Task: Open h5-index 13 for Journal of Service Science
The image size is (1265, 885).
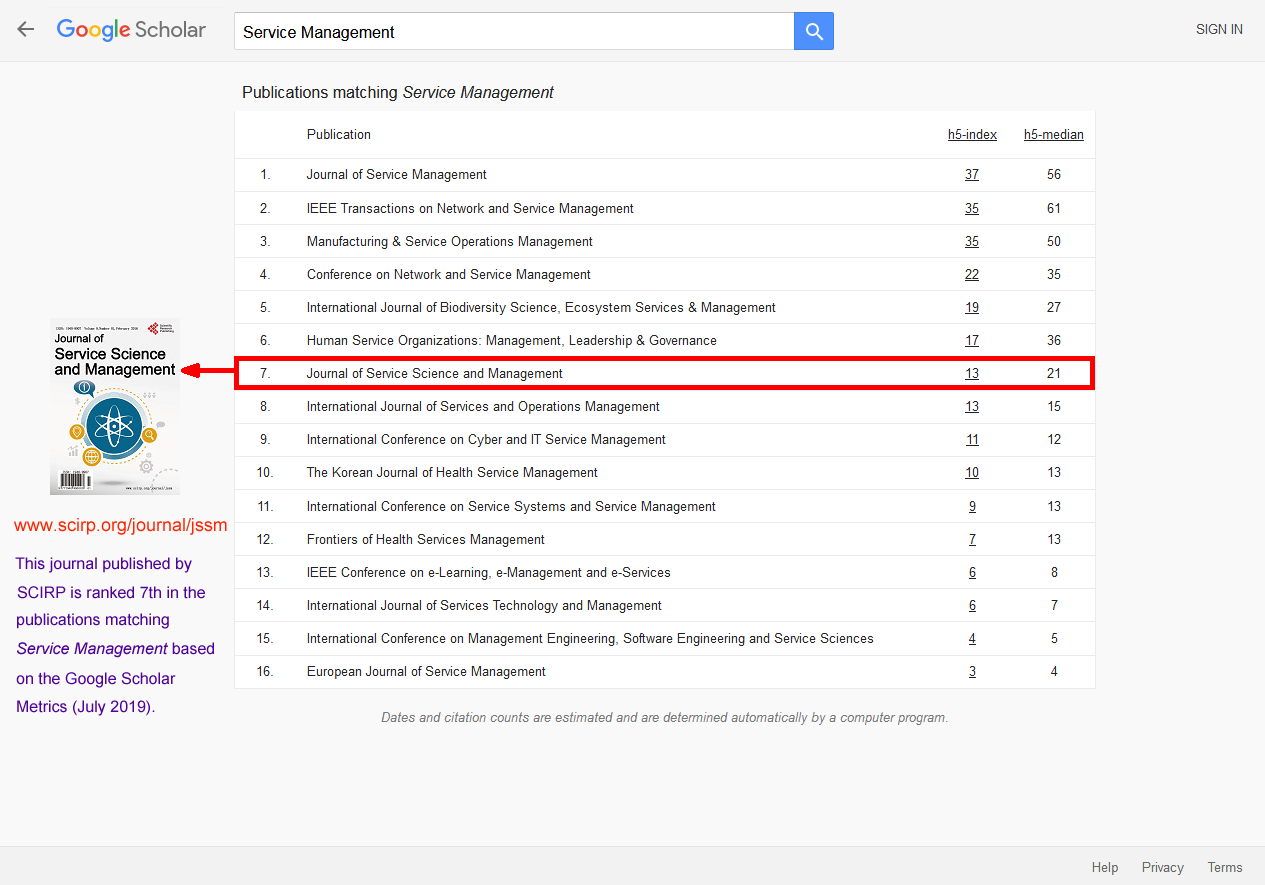Action: pos(972,374)
